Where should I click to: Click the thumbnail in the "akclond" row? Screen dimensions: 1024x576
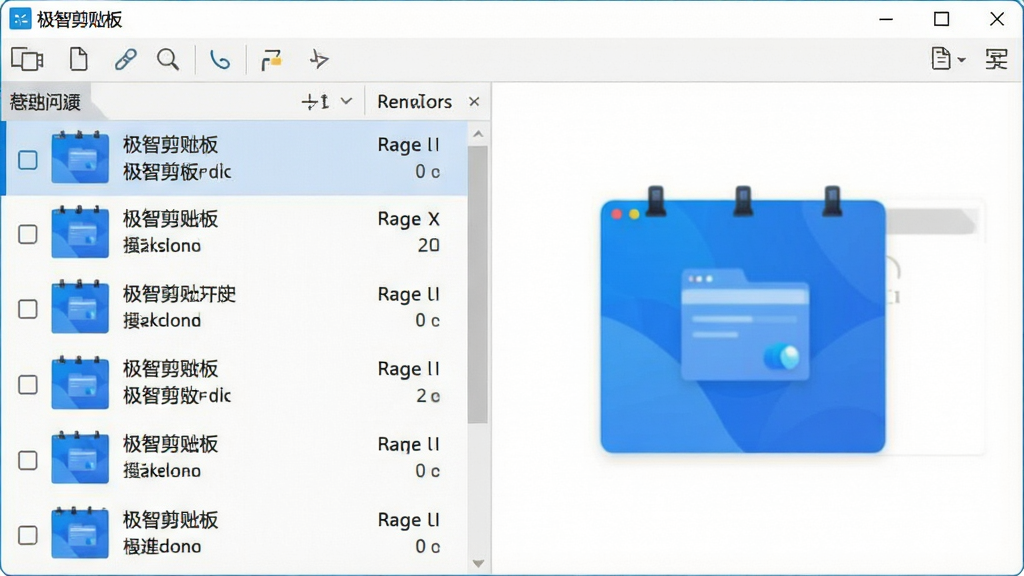pos(80,307)
